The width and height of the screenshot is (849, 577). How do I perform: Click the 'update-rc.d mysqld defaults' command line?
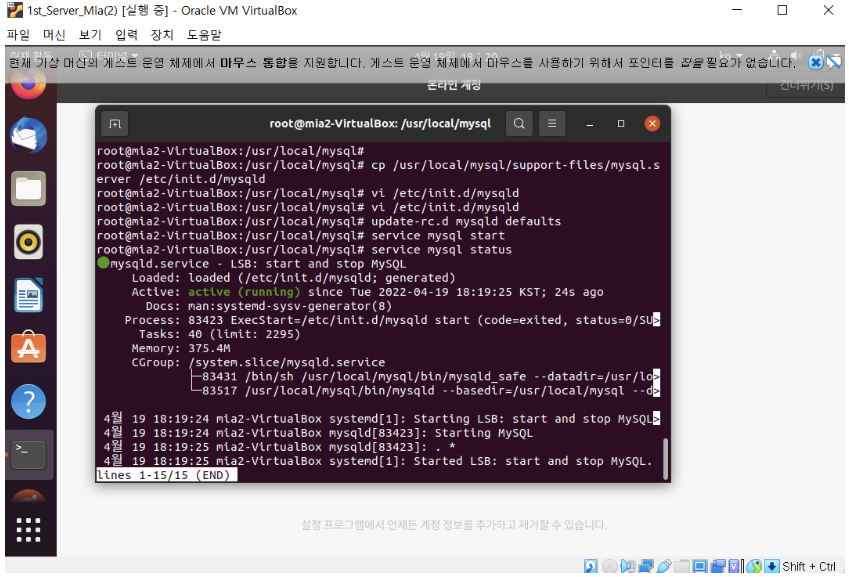click(466, 221)
